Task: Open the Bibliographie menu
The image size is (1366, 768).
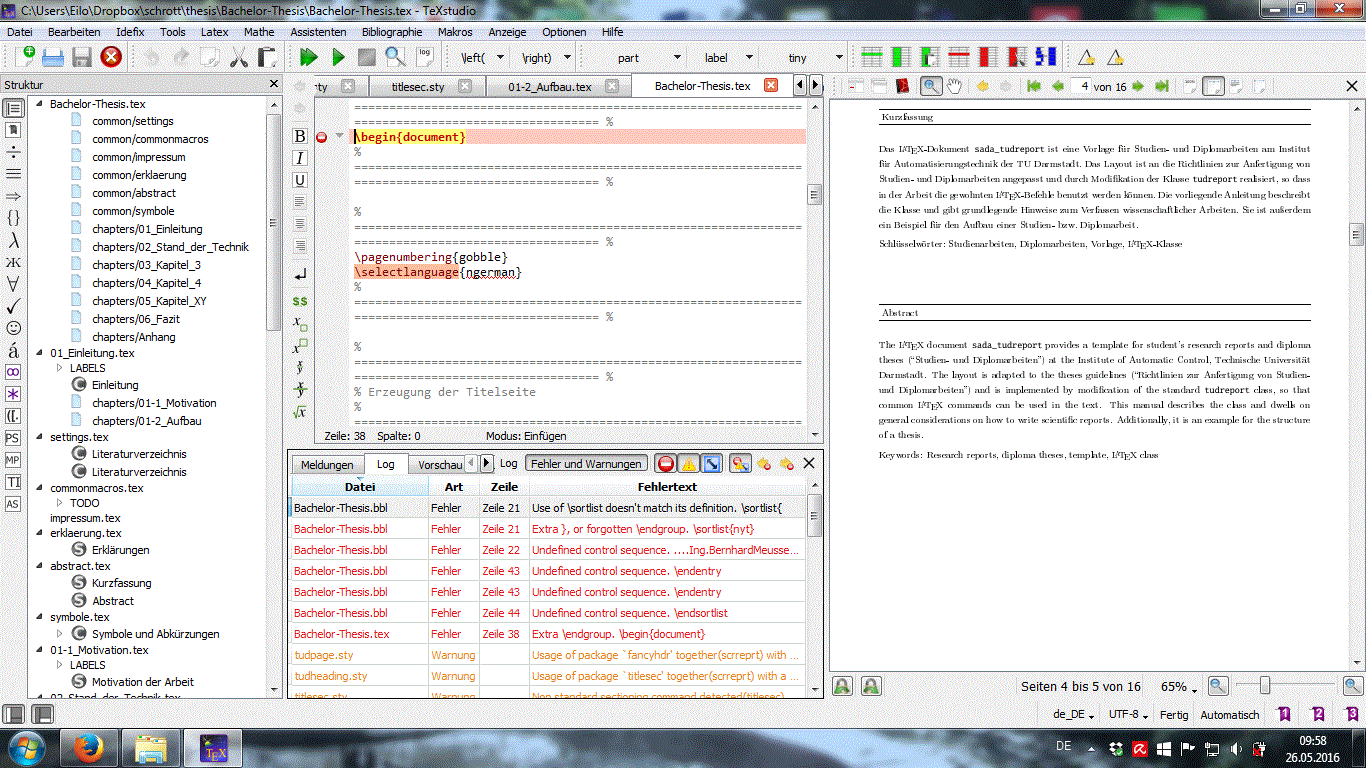Action: point(392,32)
